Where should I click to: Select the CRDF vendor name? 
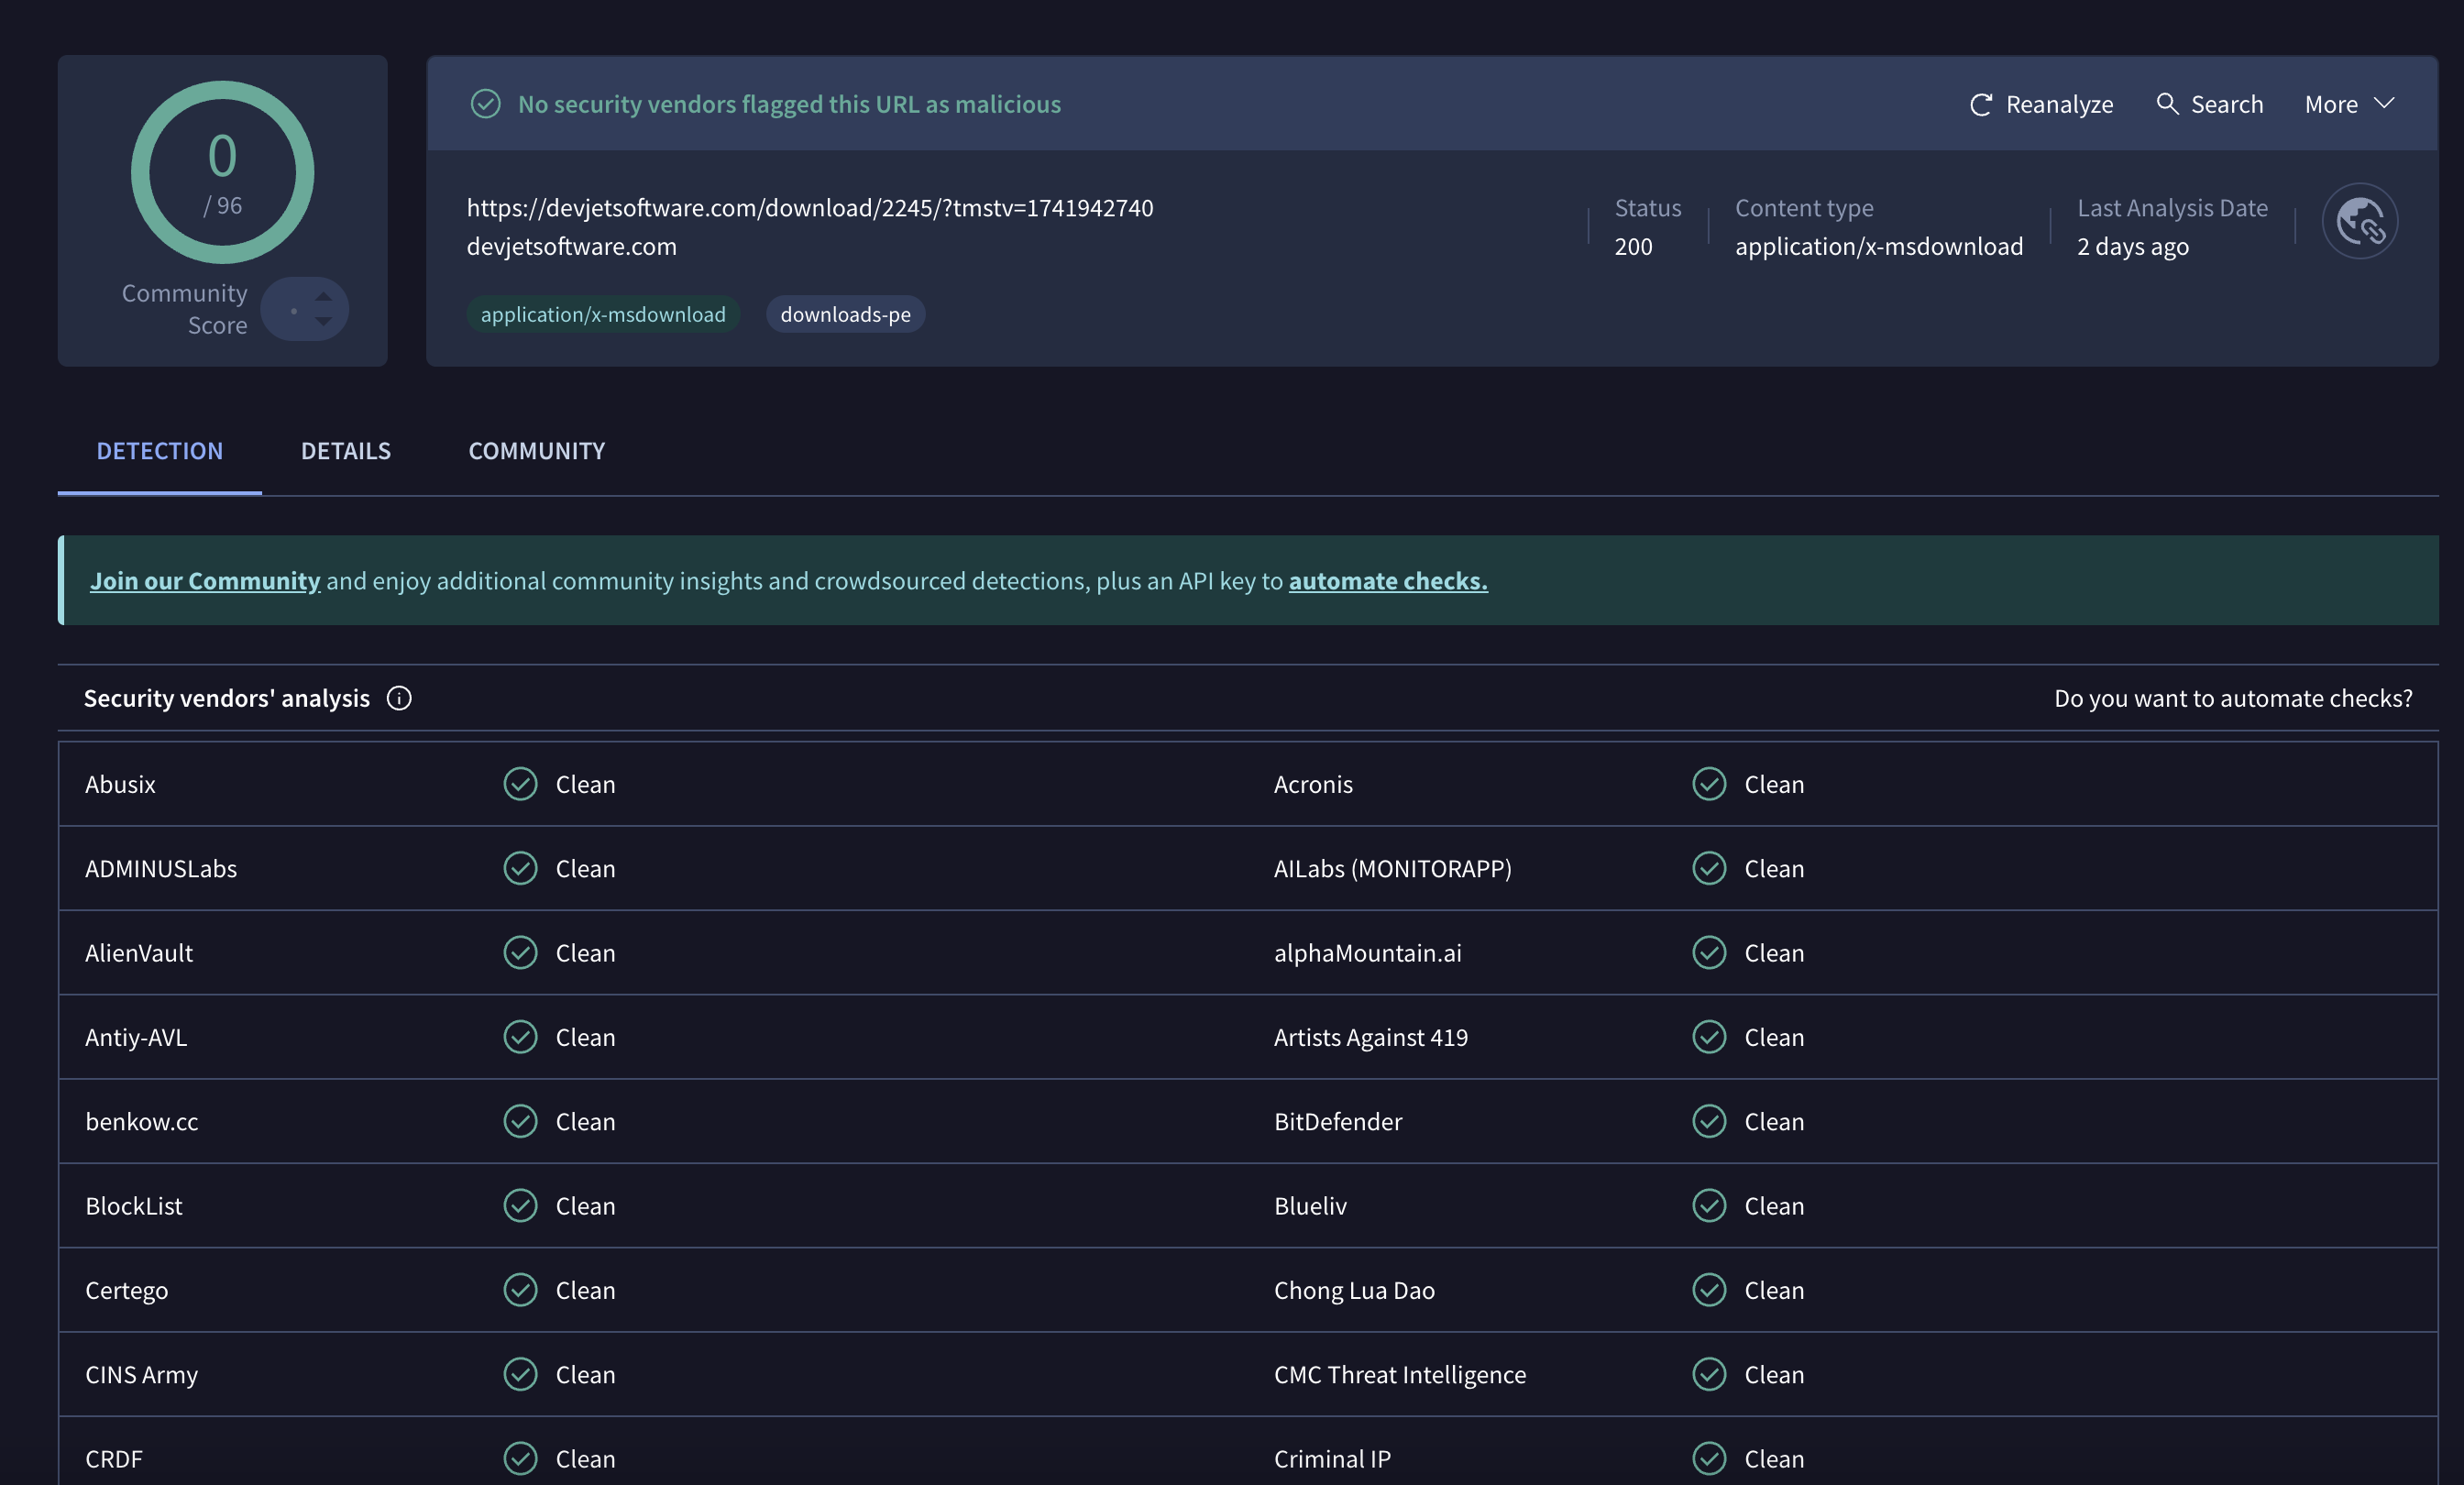tap(114, 1459)
